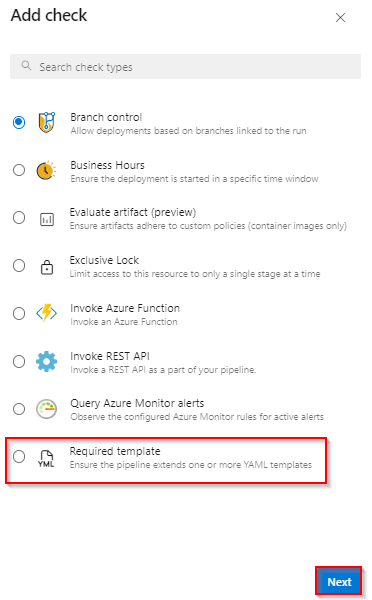Click the Invoke REST API gear icon
This screenshot has width=372, height=600.
tap(46, 361)
